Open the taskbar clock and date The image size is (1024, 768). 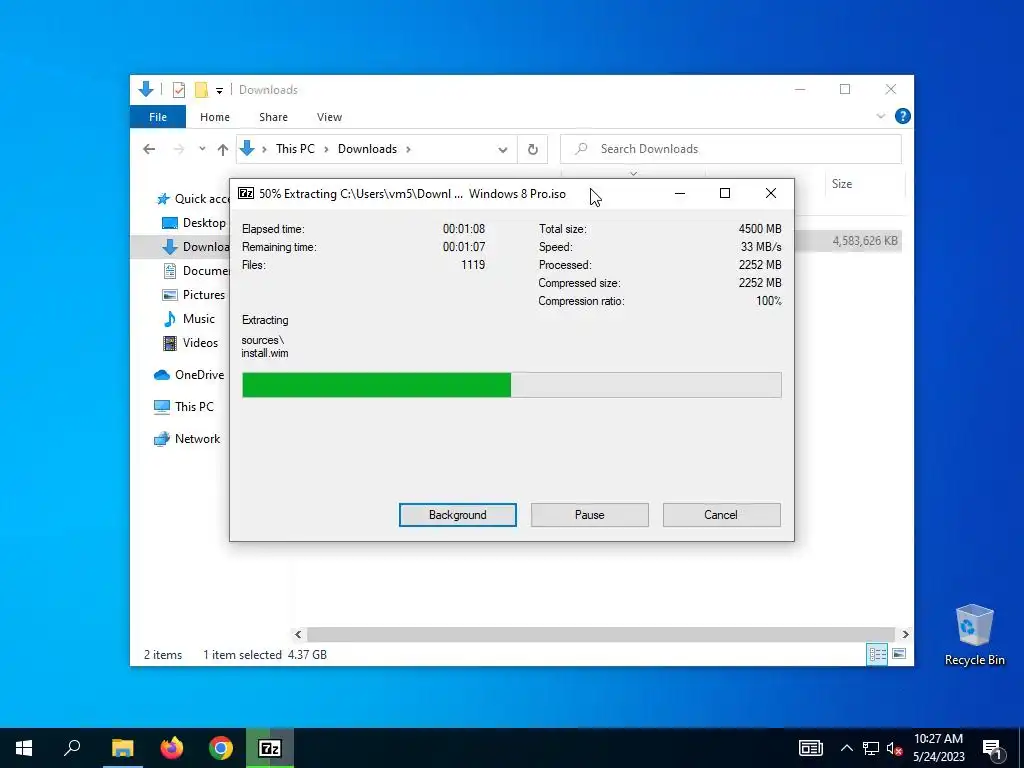click(938, 748)
